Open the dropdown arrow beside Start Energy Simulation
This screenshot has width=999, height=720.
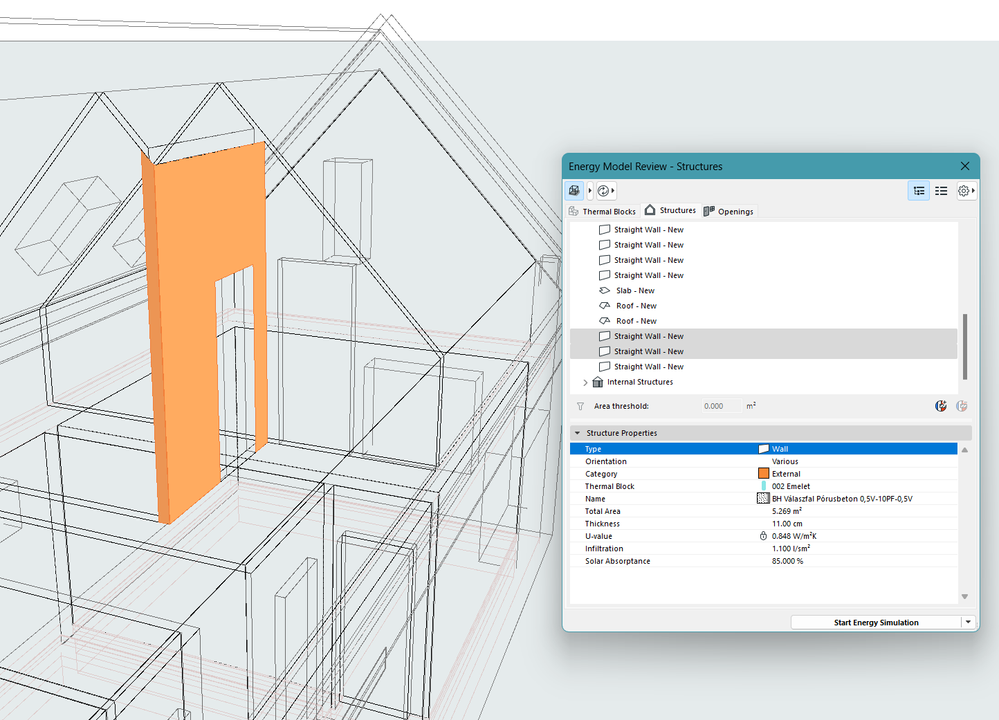click(x=968, y=623)
